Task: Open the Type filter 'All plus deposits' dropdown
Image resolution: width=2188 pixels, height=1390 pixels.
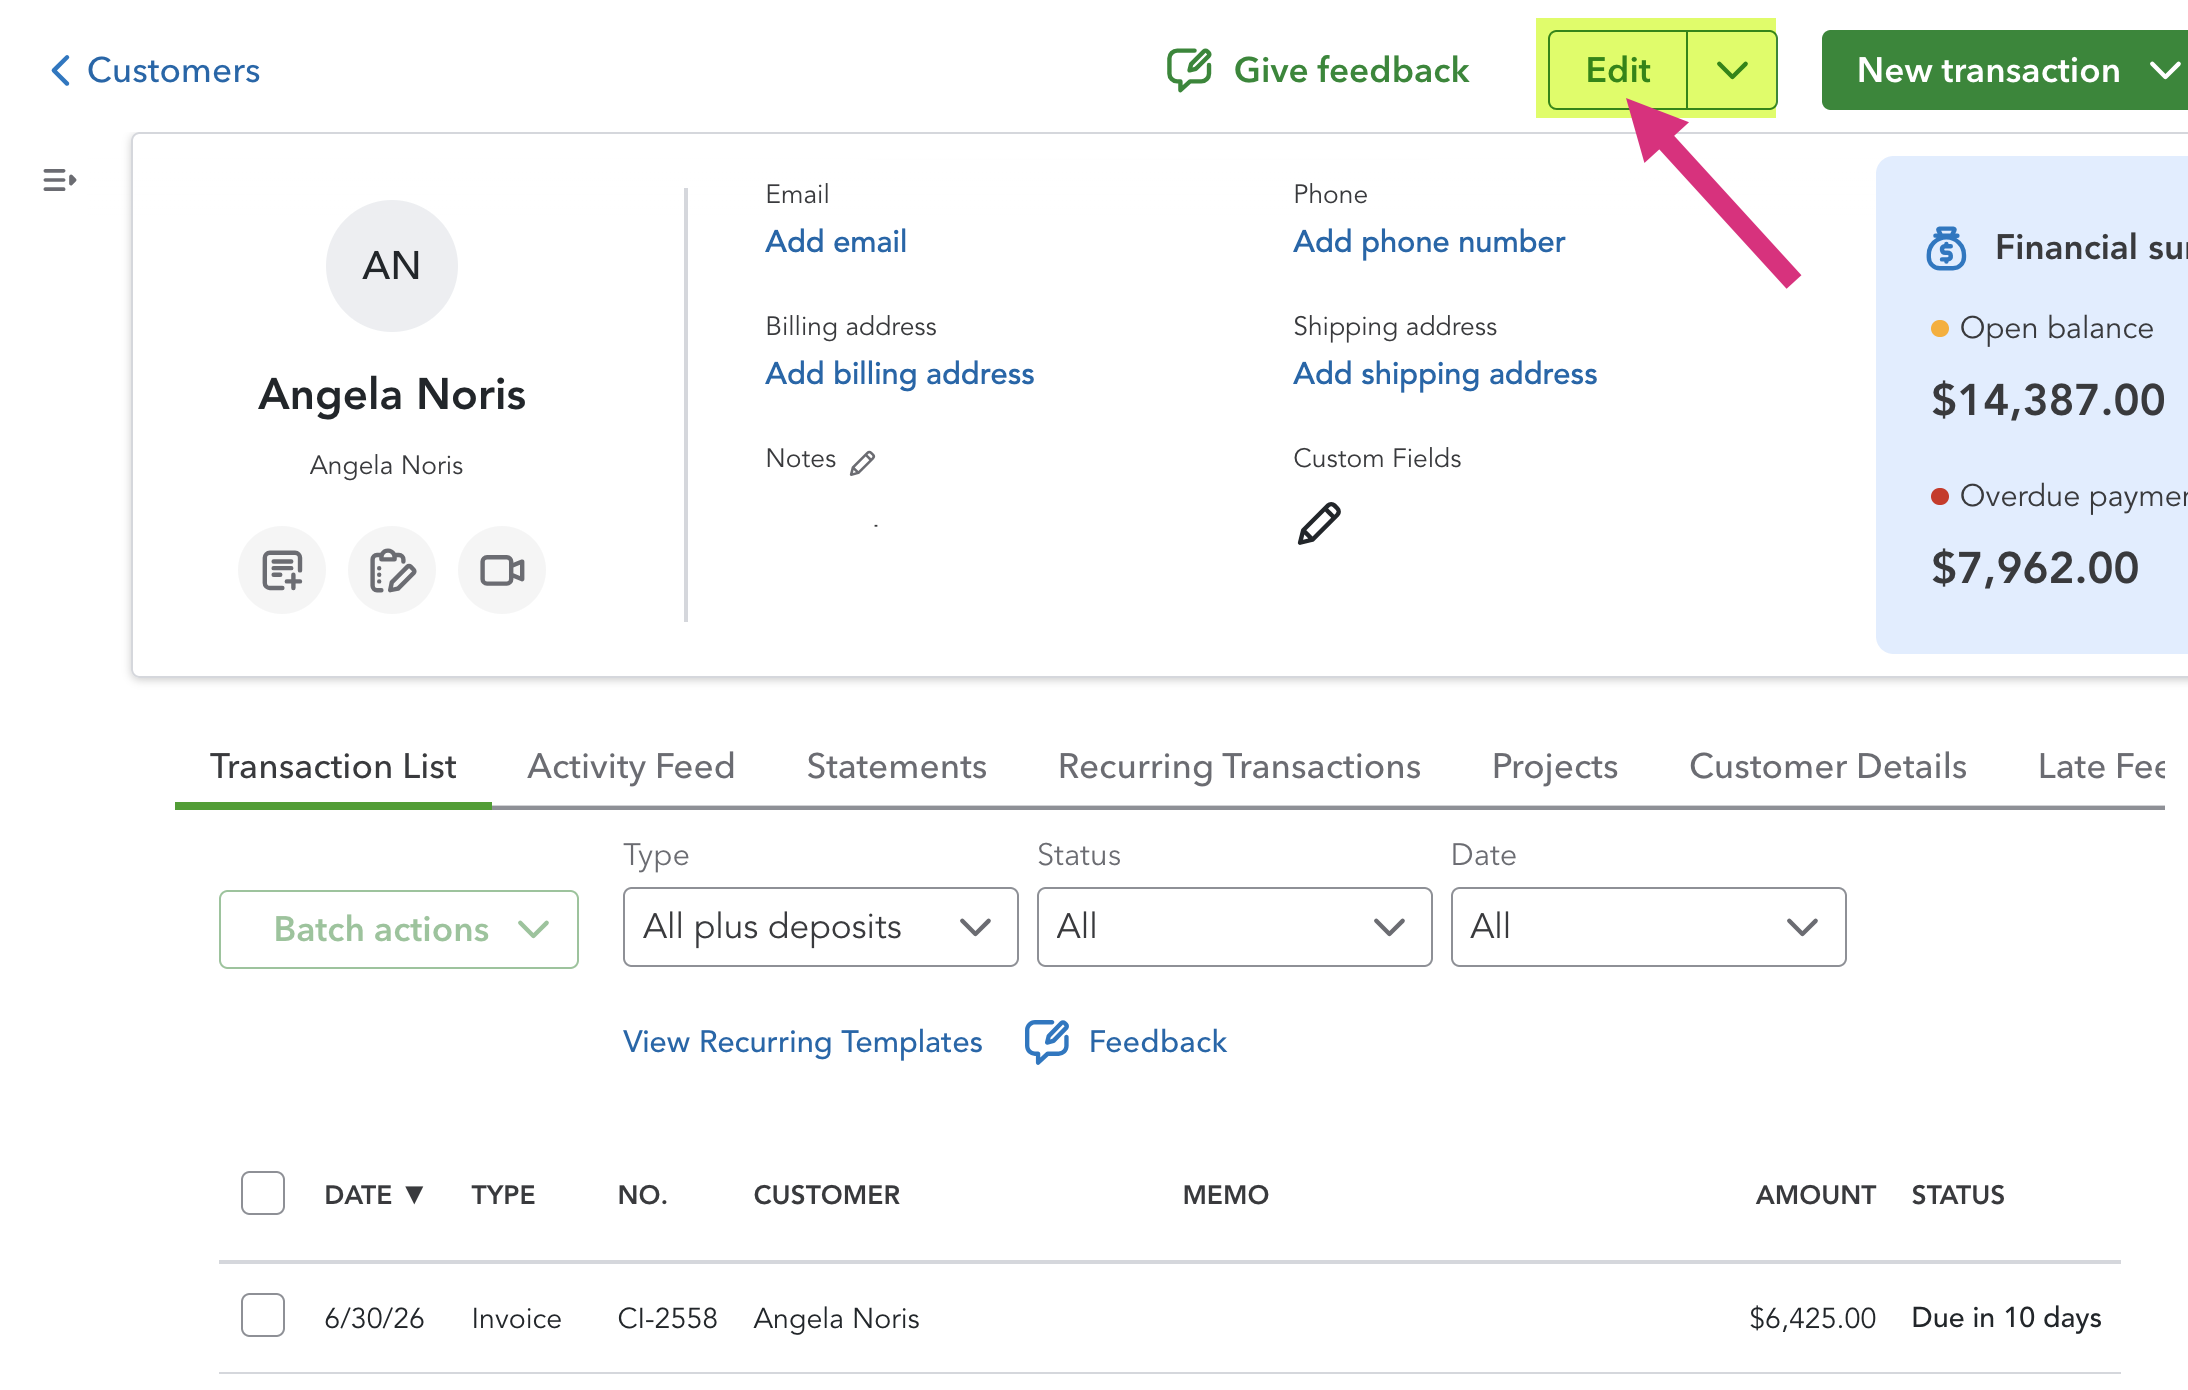Action: click(820, 927)
